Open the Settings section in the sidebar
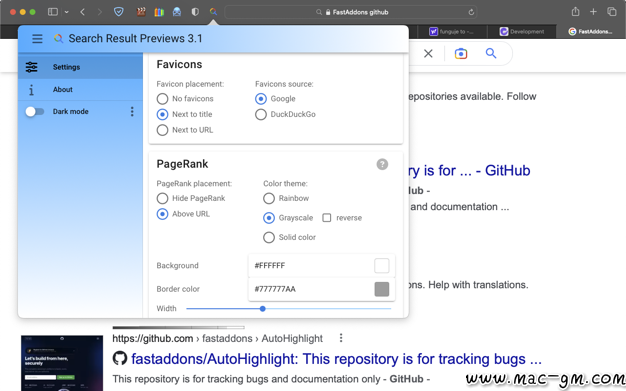This screenshot has height=391, width=626. point(80,67)
